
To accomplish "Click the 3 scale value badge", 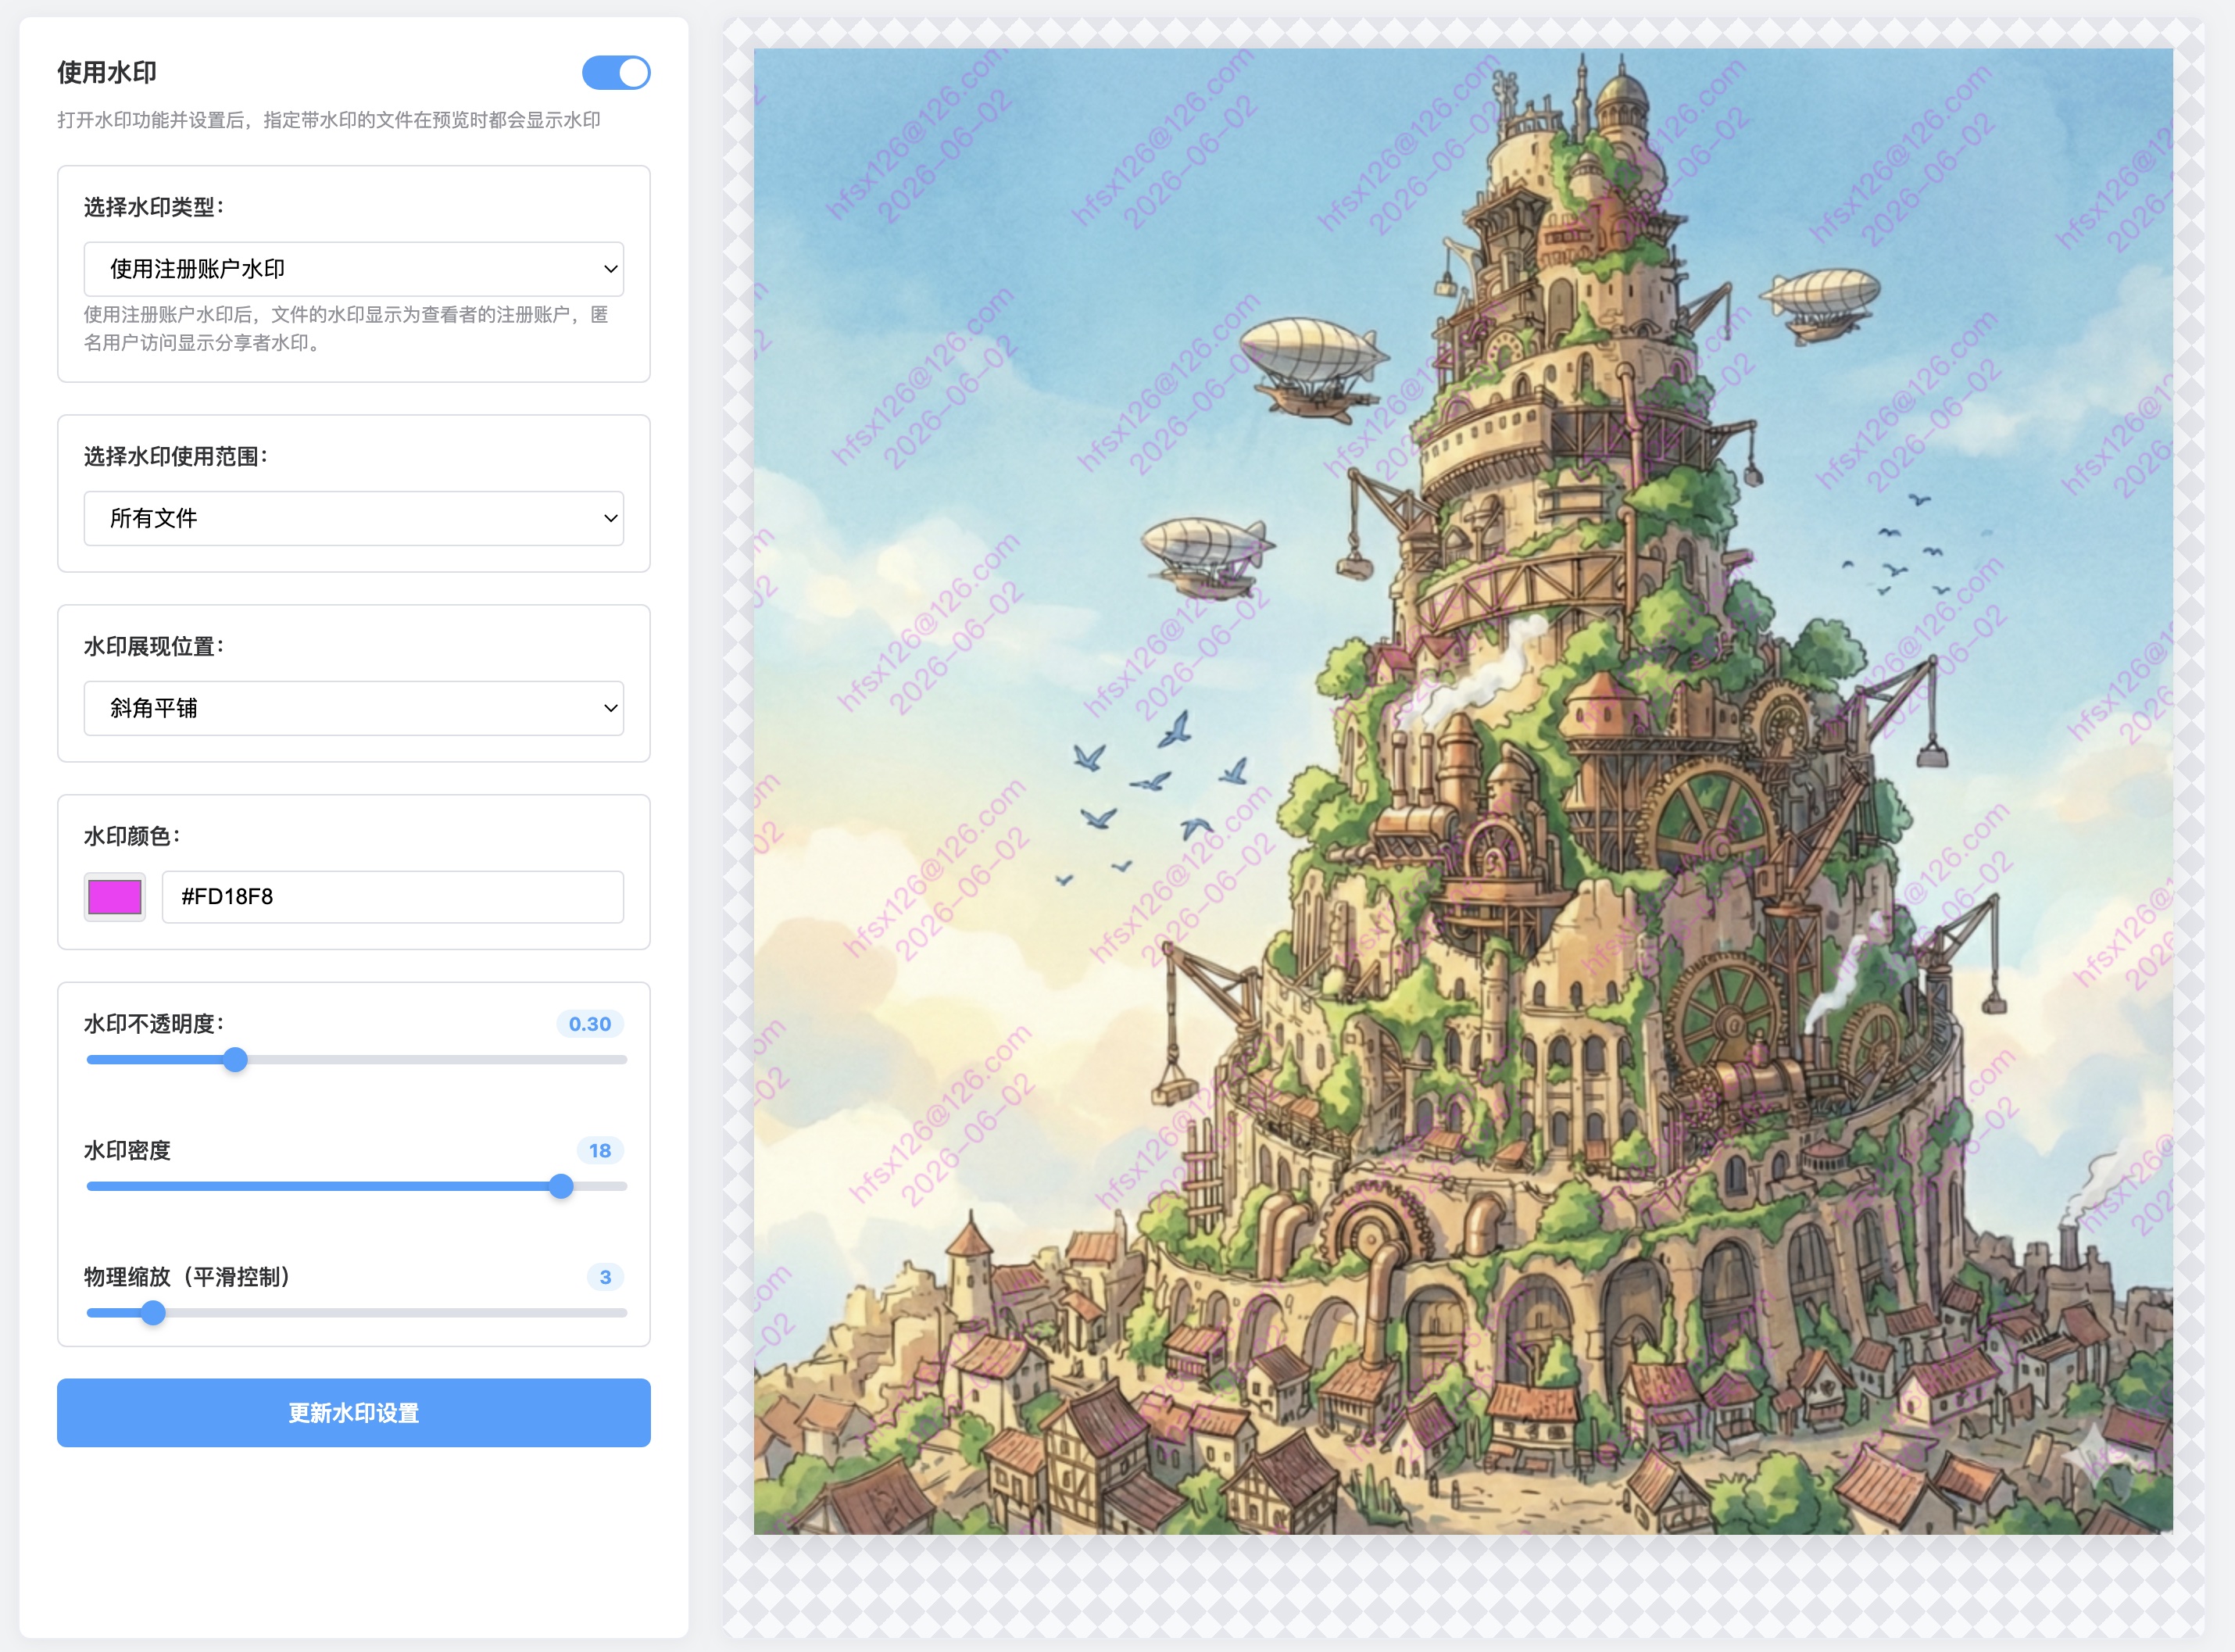I will [605, 1277].
